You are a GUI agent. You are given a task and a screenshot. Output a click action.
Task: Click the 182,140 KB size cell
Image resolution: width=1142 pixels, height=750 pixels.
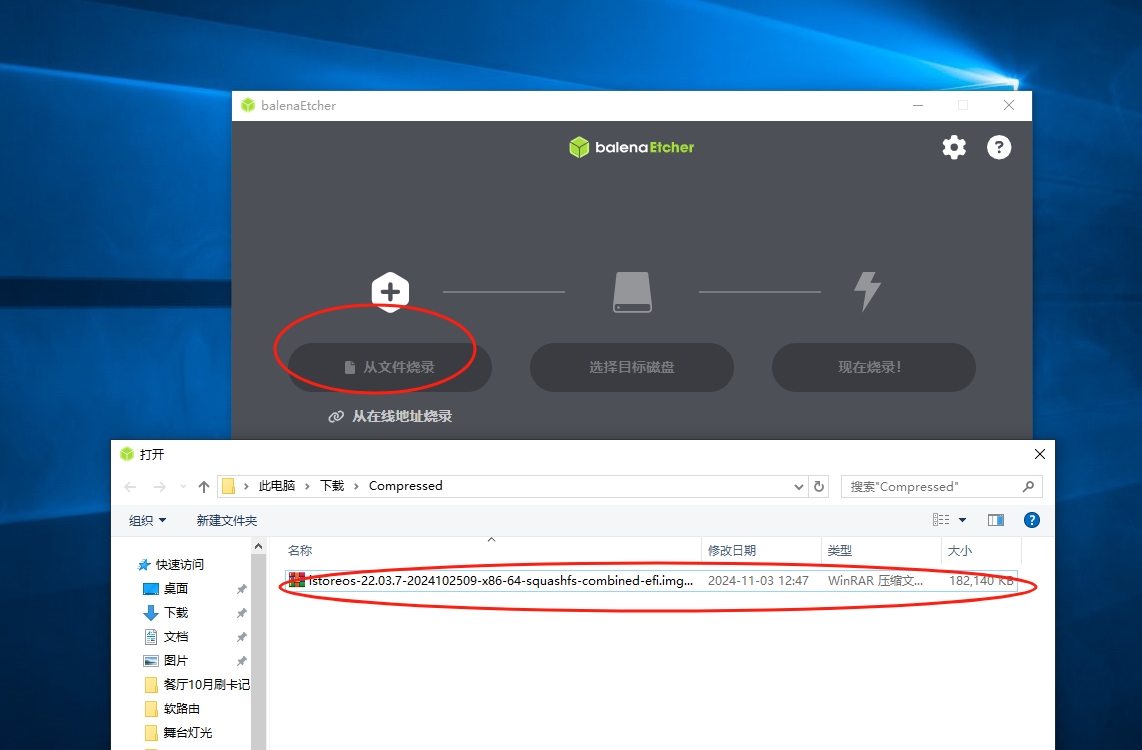980,581
